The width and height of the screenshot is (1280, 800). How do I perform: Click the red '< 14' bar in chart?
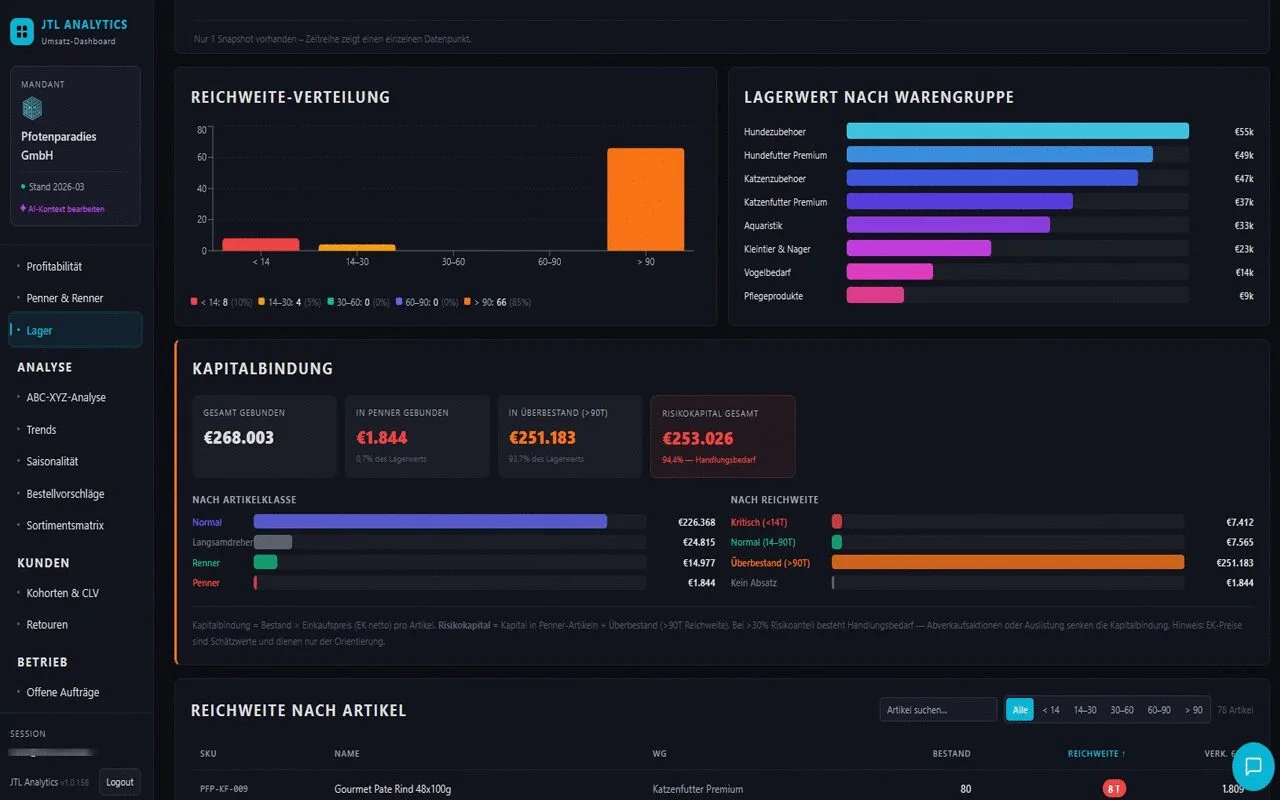[260, 244]
